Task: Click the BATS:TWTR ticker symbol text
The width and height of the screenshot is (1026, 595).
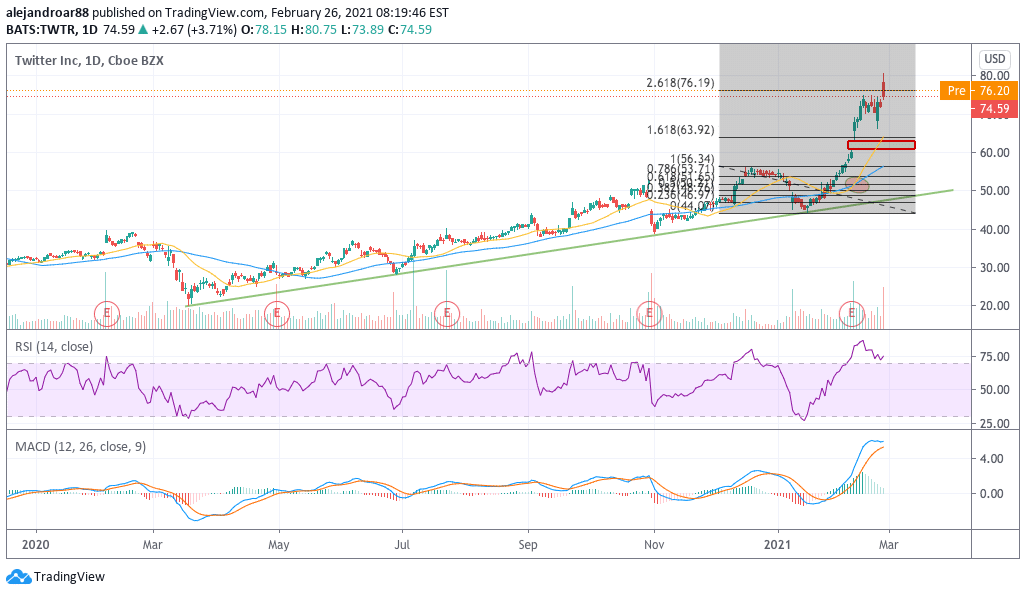Action: [x=41, y=29]
